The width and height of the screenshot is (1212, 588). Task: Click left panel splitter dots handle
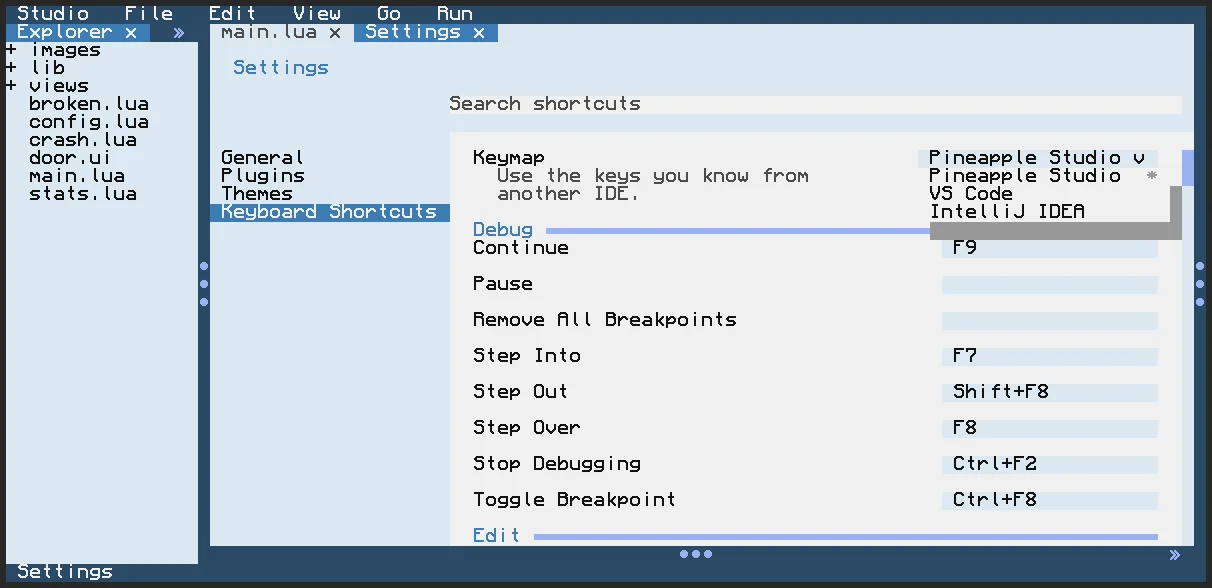pyautogui.click(x=204, y=284)
